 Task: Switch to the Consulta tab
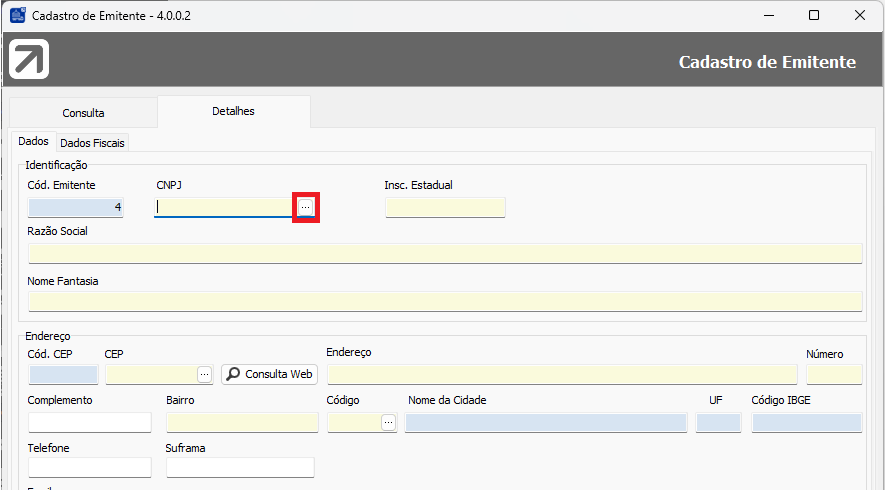pyautogui.click(x=83, y=113)
